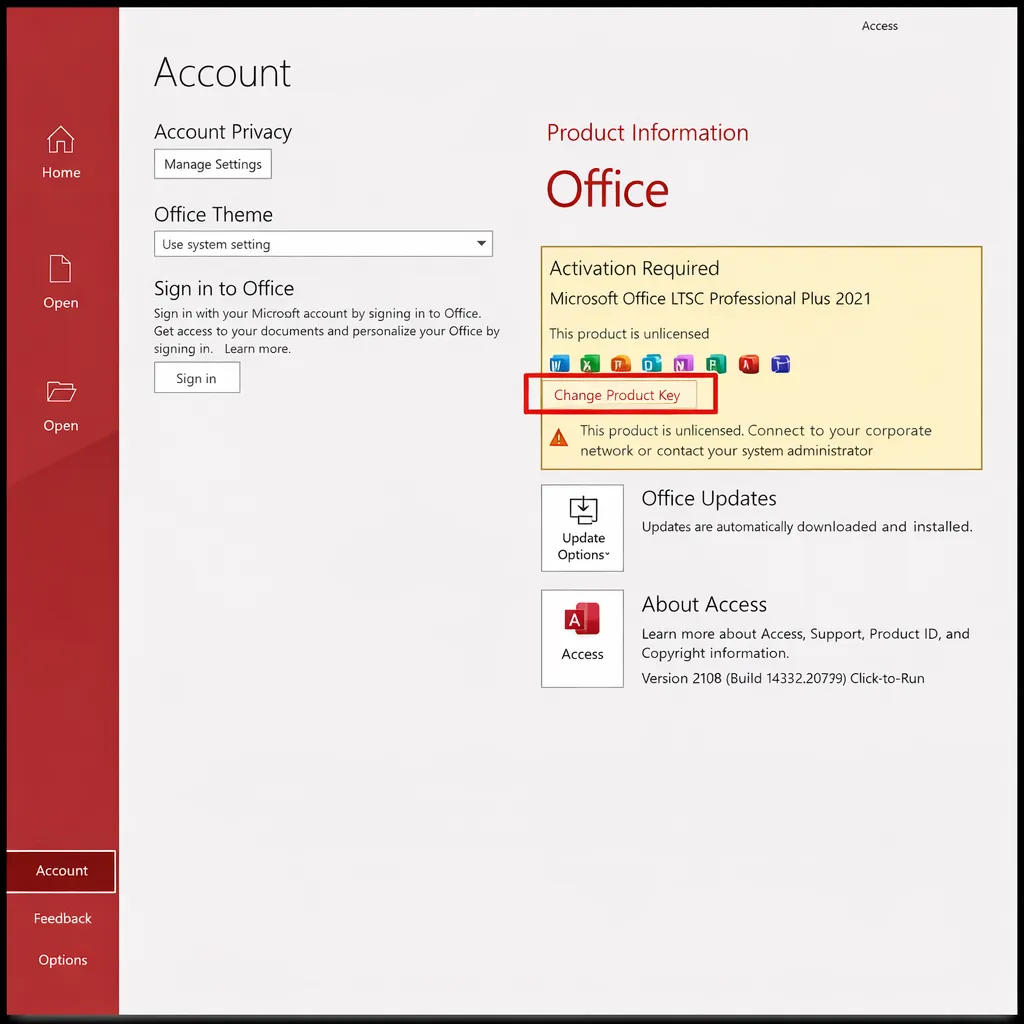Open Options from the sidebar

pos(62,959)
